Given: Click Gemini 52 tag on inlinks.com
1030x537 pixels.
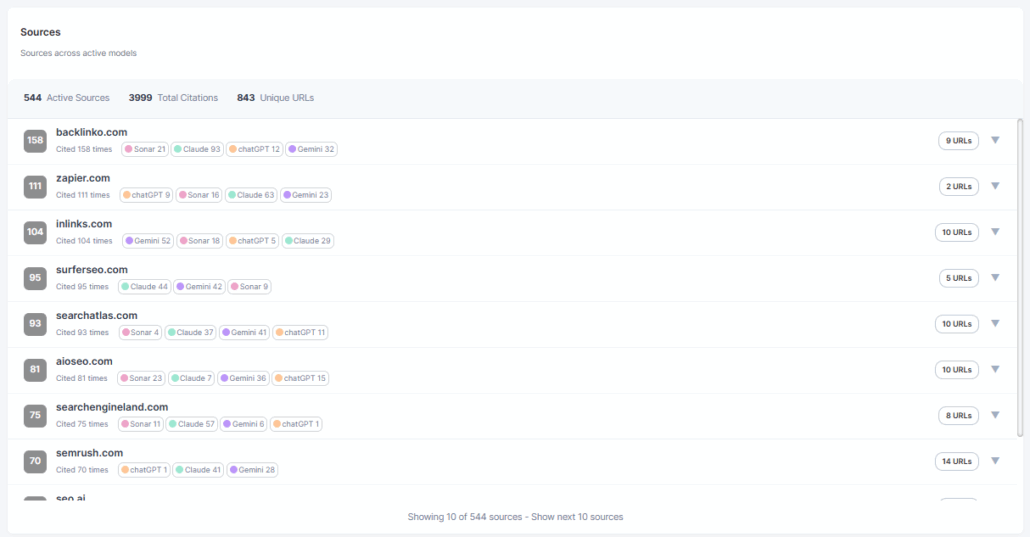Looking at the screenshot, I should (148, 241).
